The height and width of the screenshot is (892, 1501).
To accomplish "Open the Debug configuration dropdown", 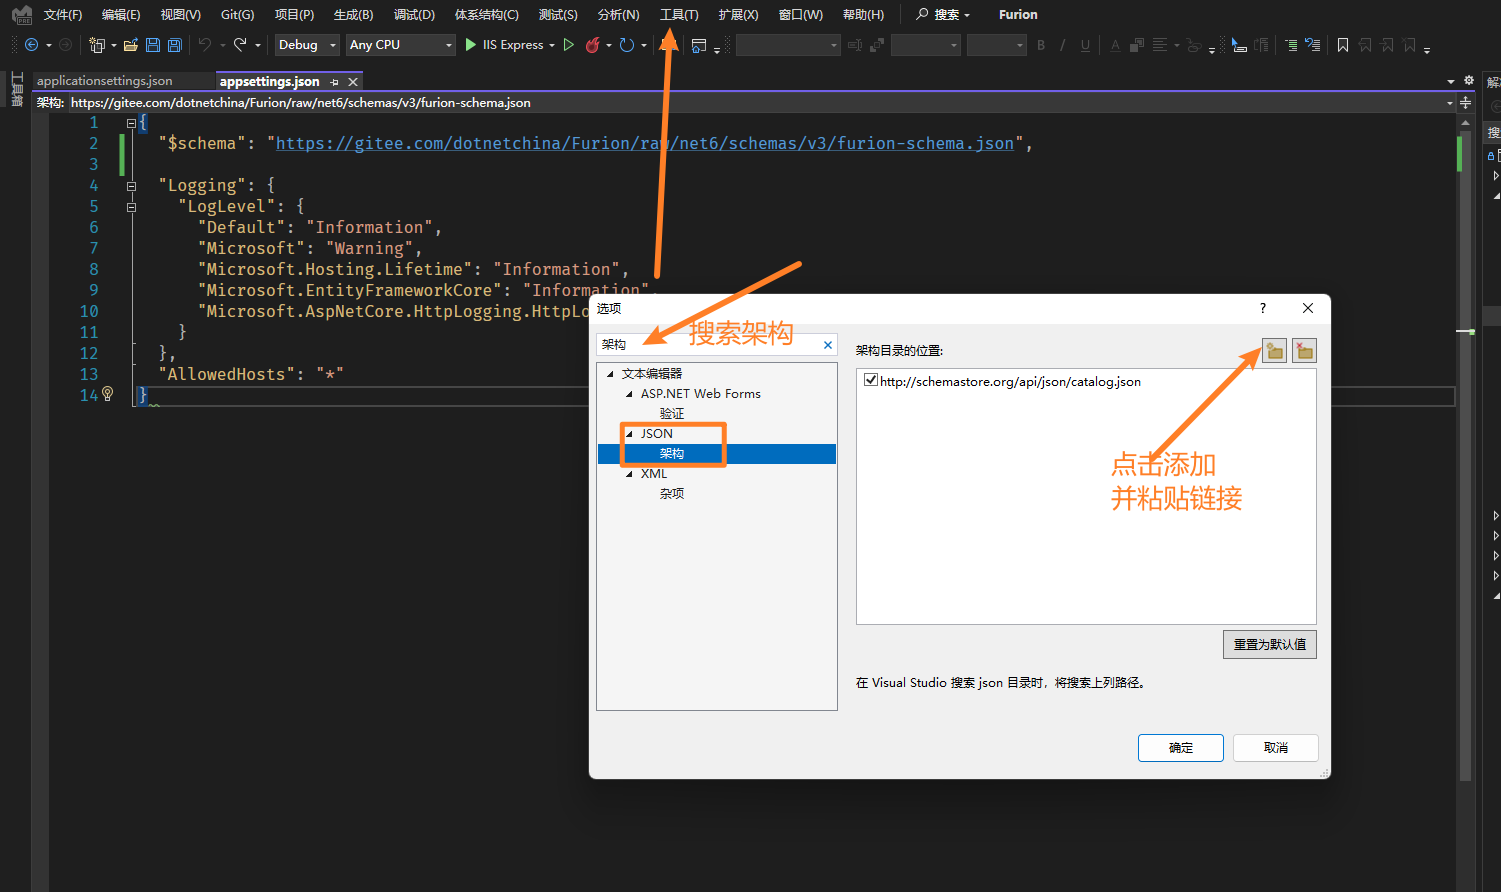I will [307, 45].
